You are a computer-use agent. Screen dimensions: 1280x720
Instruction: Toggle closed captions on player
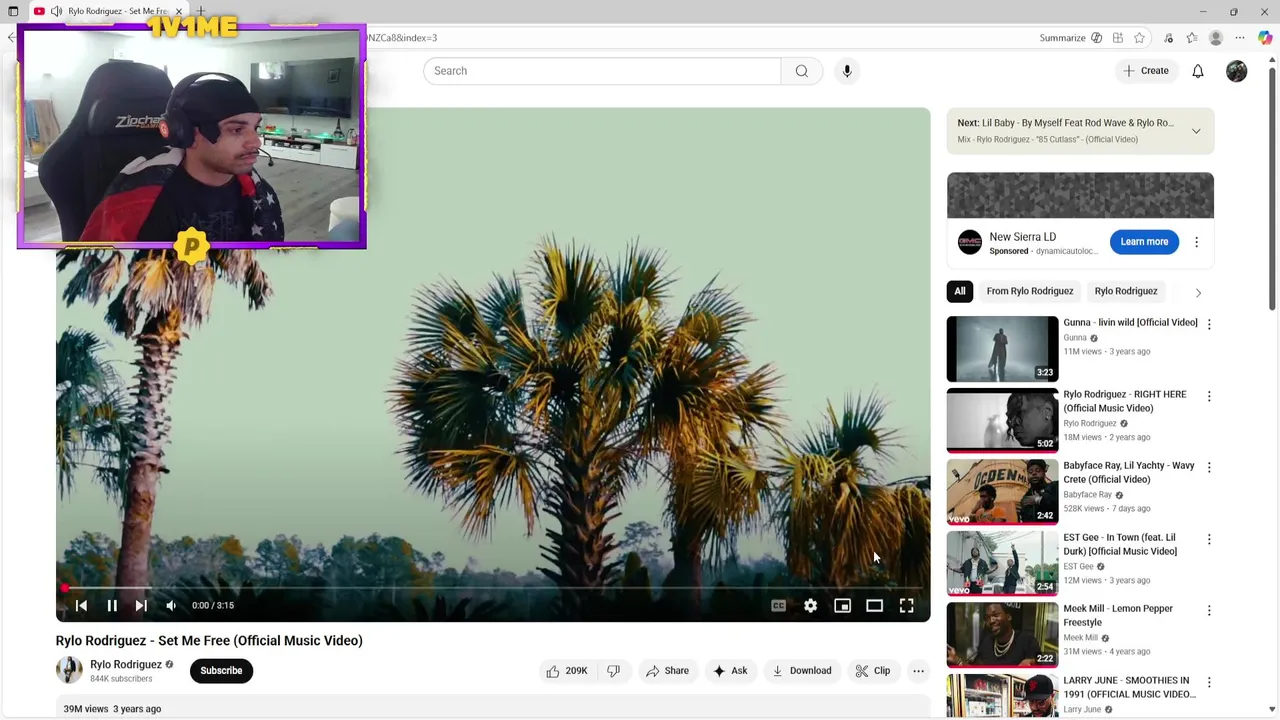pos(778,605)
